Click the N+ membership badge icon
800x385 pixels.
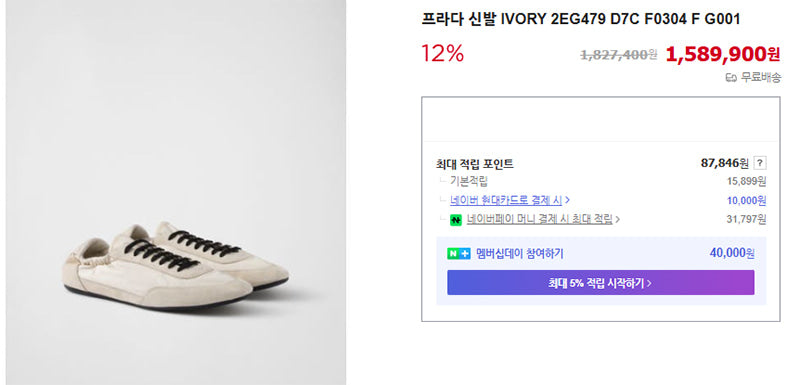tap(459, 253)
